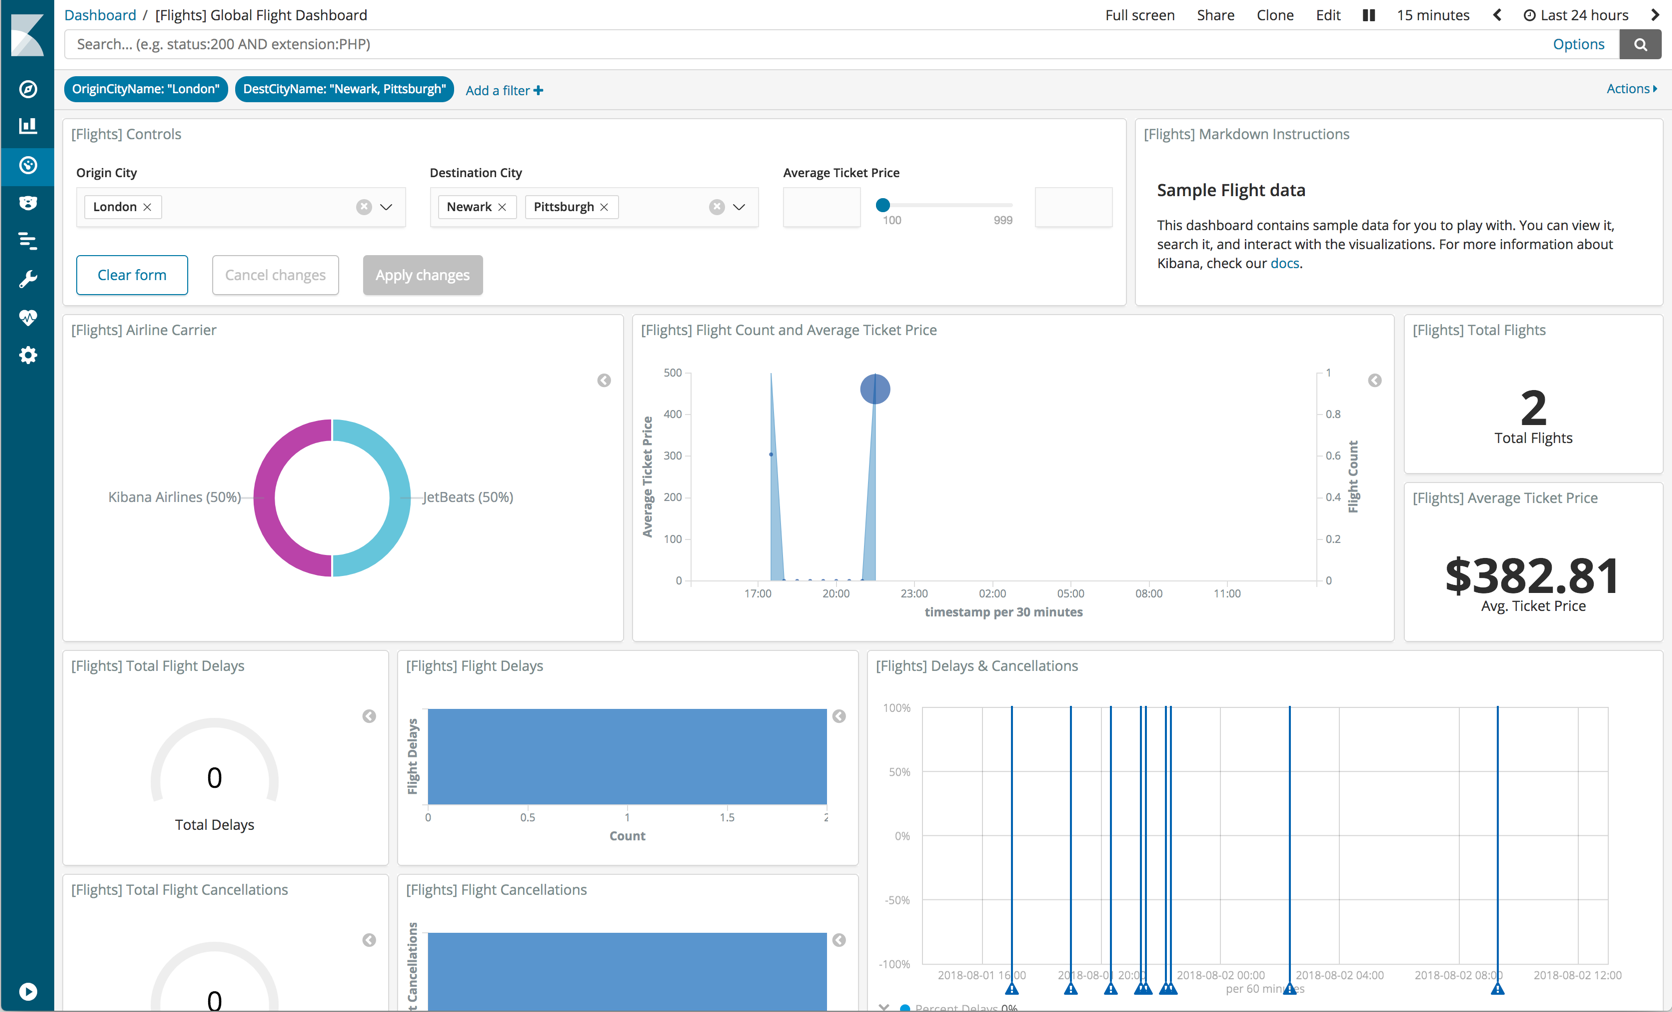Click Edit in the top menu
The image size is (1672, 1012).
[1327, 15]
